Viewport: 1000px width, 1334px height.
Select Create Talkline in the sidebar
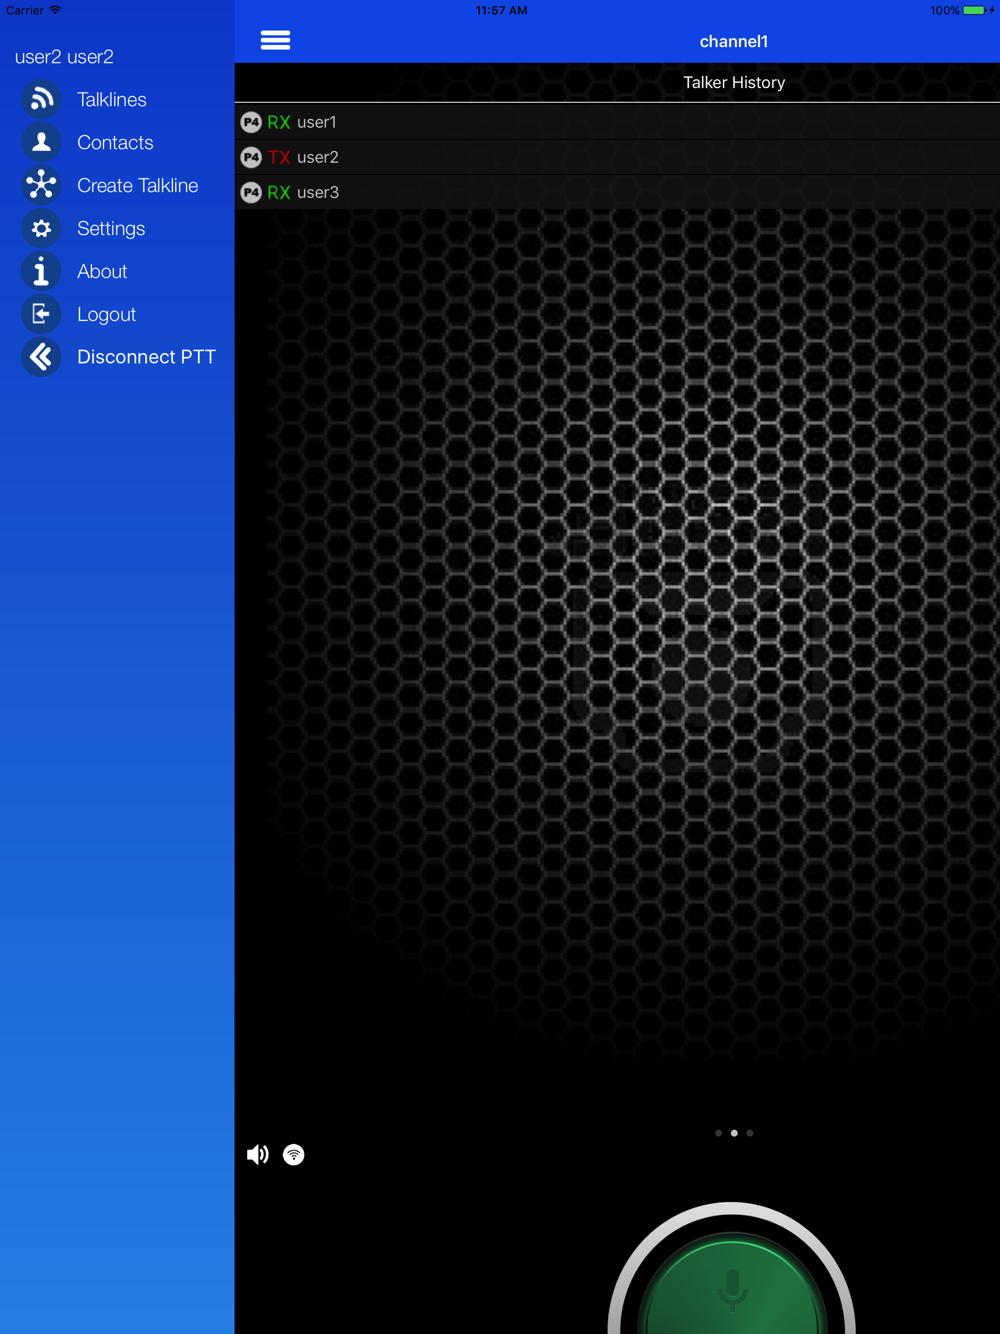pyautogui.click(x=138, y=185)
